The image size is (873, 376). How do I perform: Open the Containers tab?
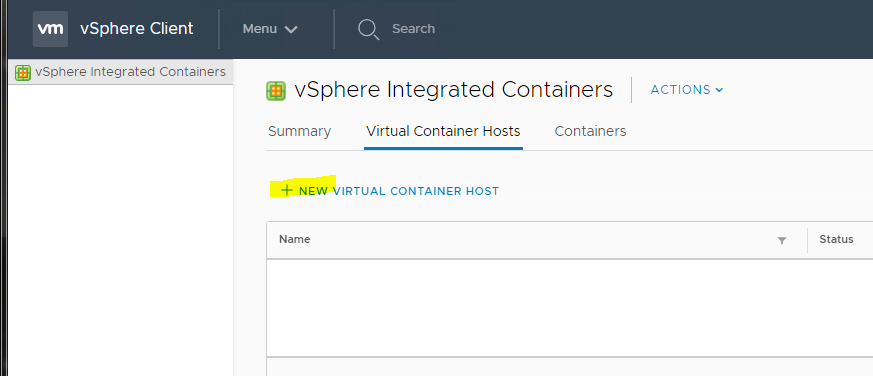click(x=590, y=131)
